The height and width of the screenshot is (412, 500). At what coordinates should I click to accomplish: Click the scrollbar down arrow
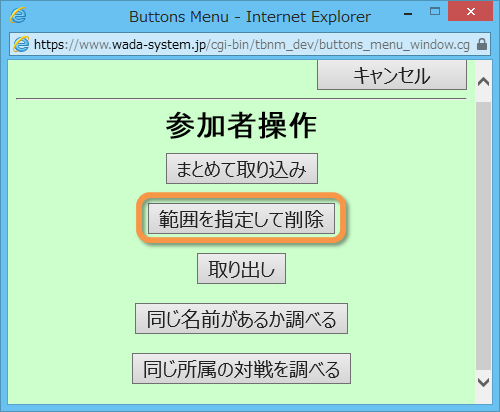coord(483,382)
